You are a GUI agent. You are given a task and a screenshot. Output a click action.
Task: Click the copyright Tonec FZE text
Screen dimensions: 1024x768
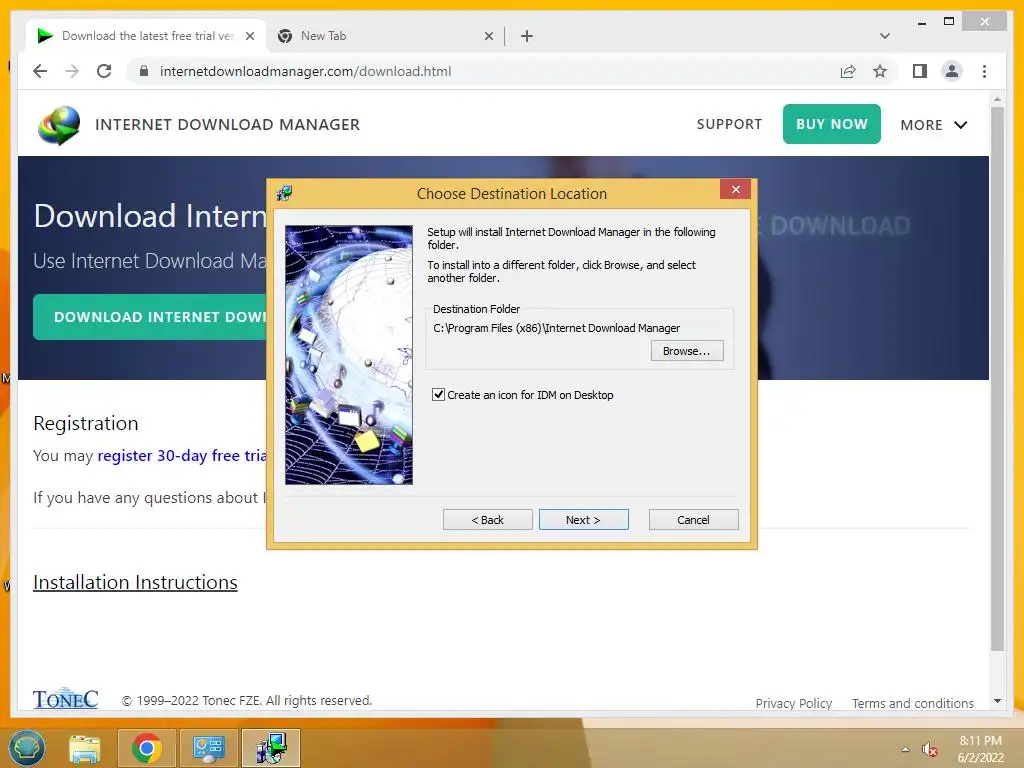[247, 700]
